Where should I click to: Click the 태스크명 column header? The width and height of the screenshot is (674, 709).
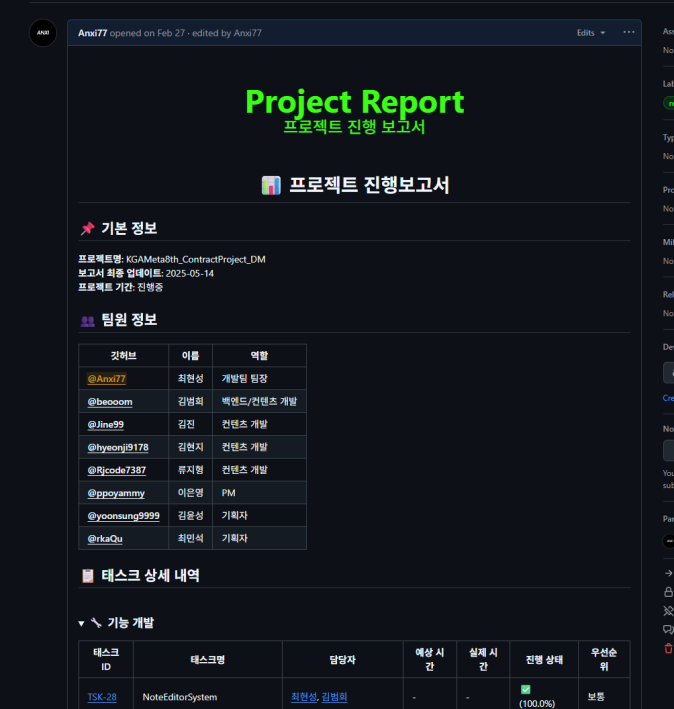point(207,660)
